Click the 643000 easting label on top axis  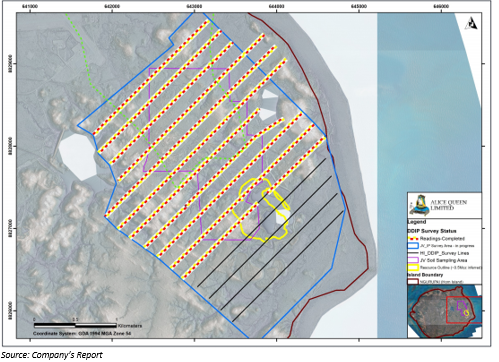coord(194,6)
